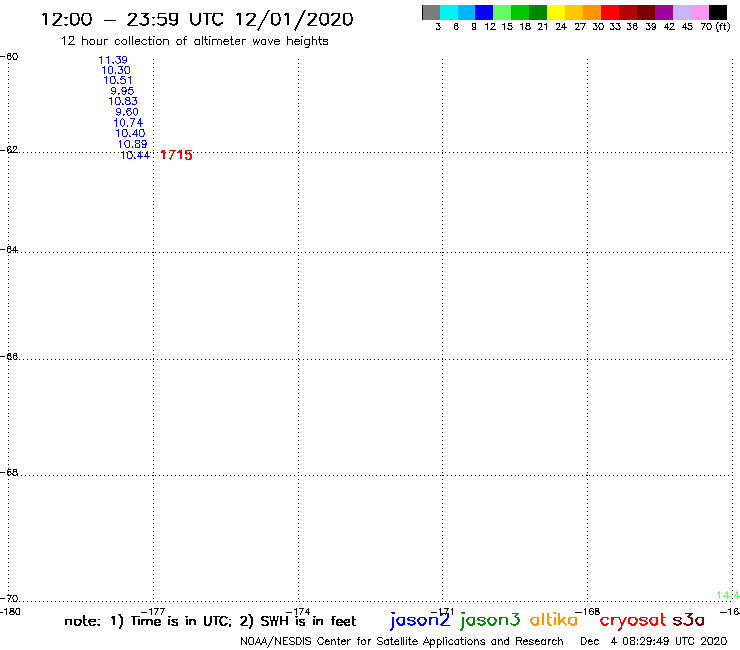Click the wave height value 11.39
740x650 pixels.
tap(113, 60)
